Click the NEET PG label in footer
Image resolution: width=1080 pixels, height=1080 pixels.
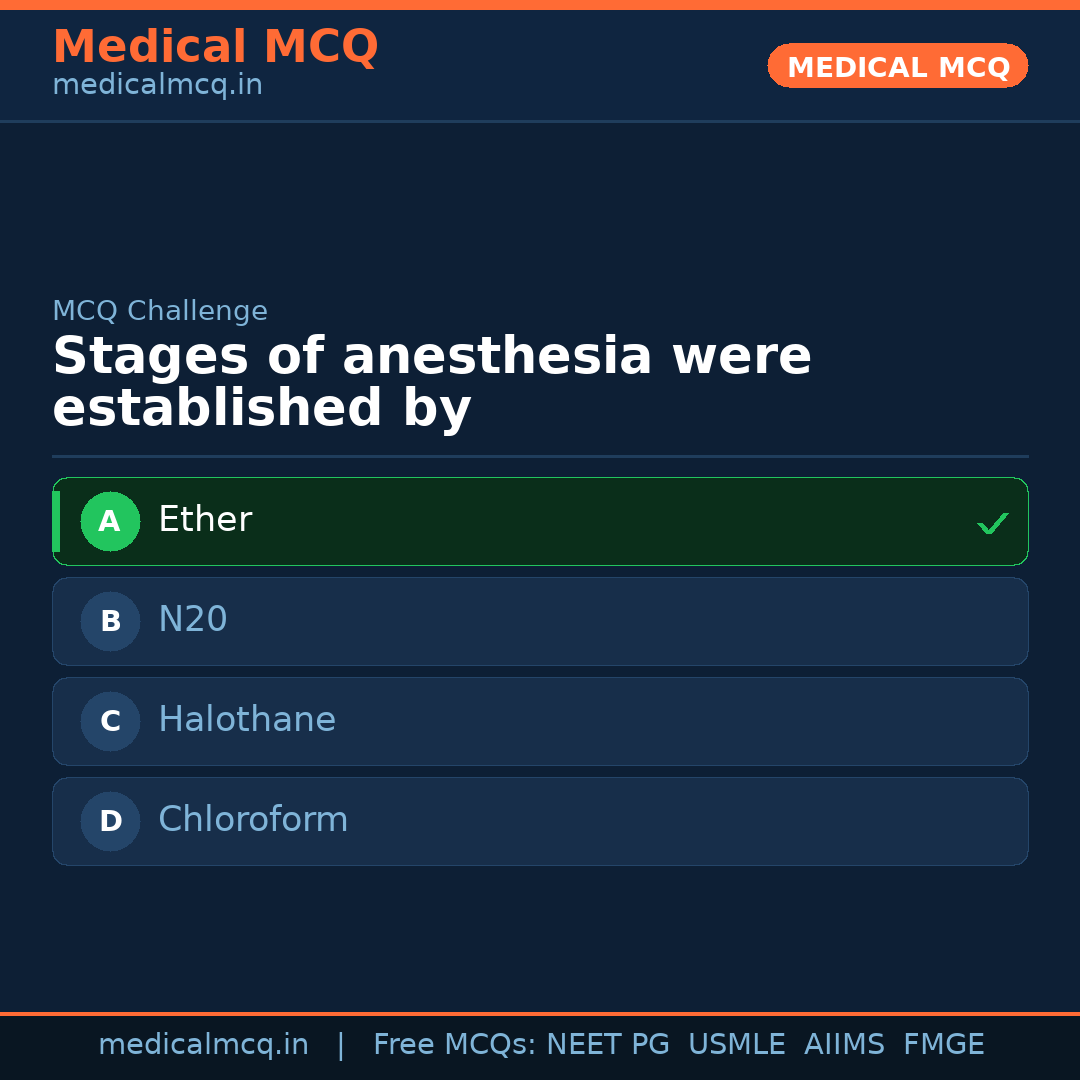(x=607, y=1043)
